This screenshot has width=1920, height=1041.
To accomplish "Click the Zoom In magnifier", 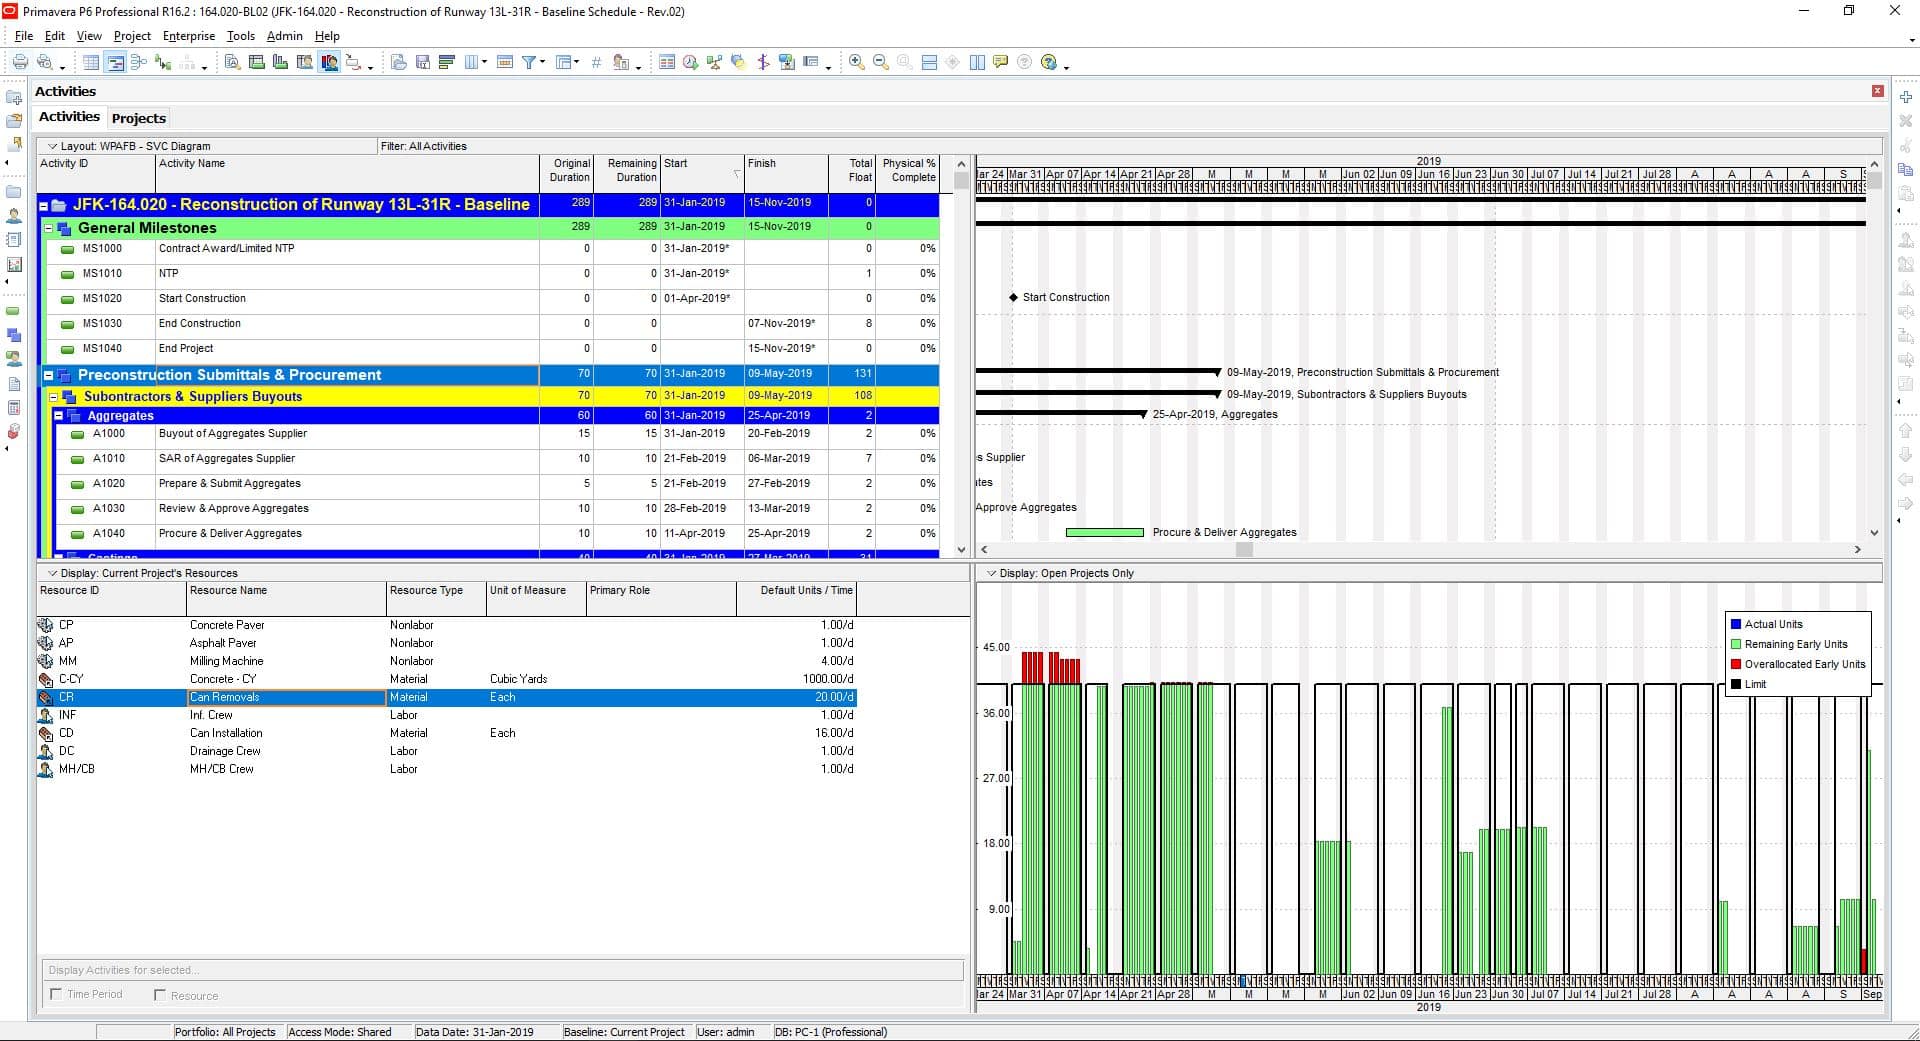I will tap(857, 62).
